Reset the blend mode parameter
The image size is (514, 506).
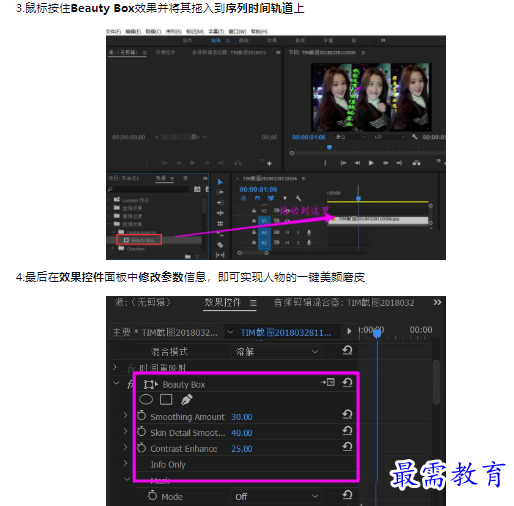point(347,350)
